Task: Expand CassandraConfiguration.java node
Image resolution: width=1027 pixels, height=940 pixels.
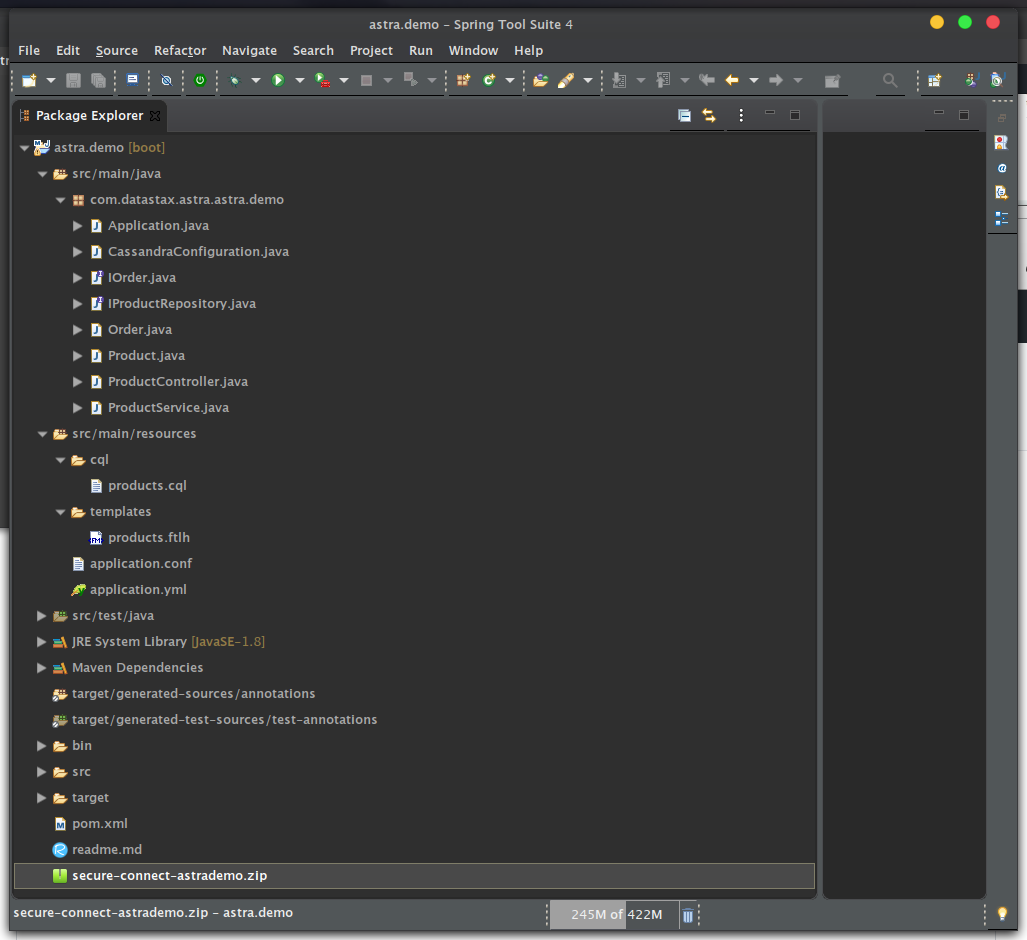Action: (x=77, y=252)
